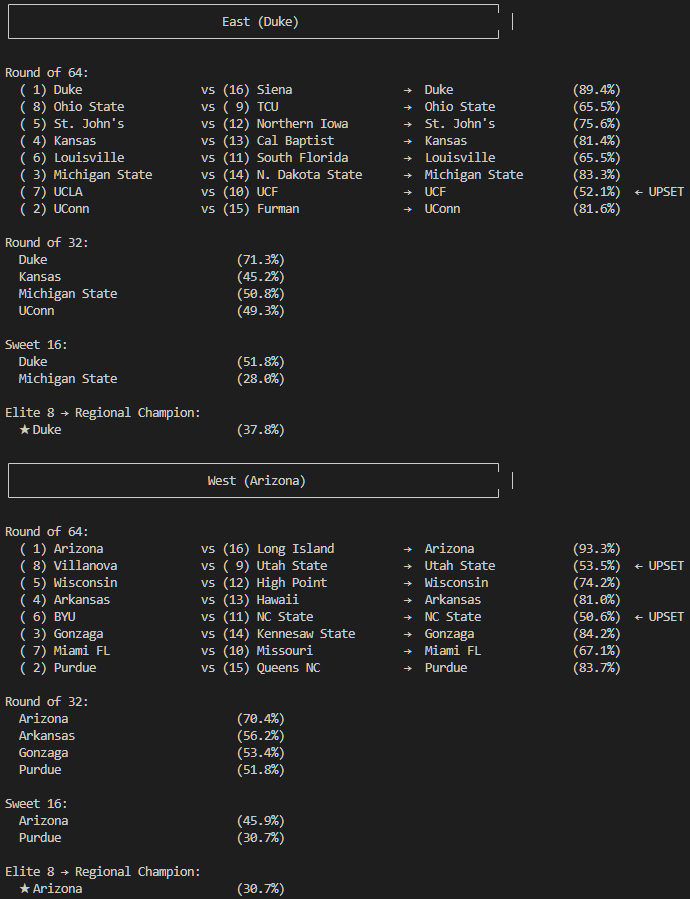
Task: Click West region's "Elite 8 → Regional Champion:" heading
Action: tap(103, 871)
